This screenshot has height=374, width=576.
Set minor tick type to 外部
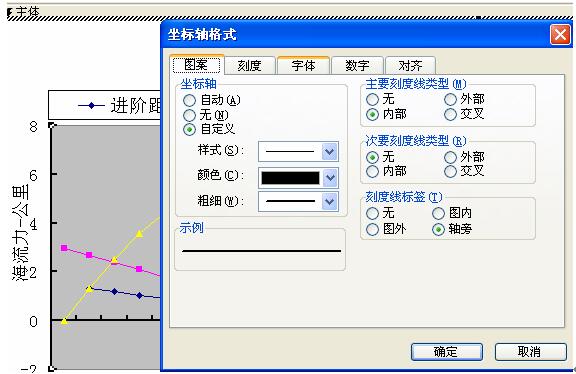tap(450, 157)
